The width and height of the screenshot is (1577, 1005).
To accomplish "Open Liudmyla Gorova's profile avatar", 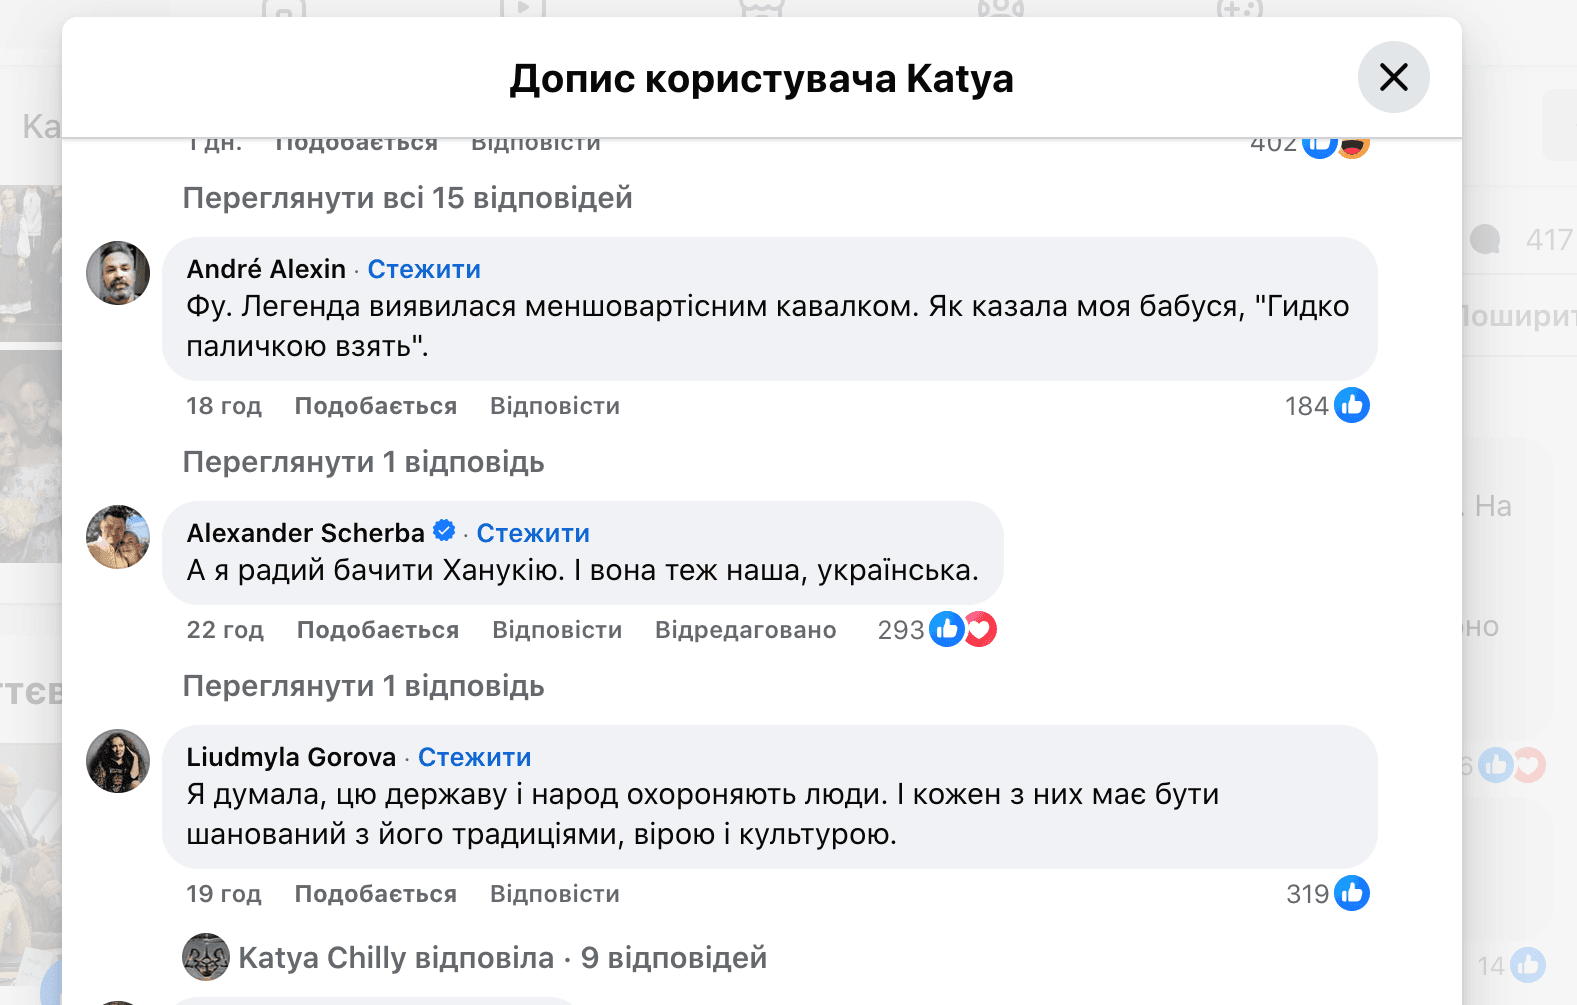I will pyautogui.click(x=118, y=761).
